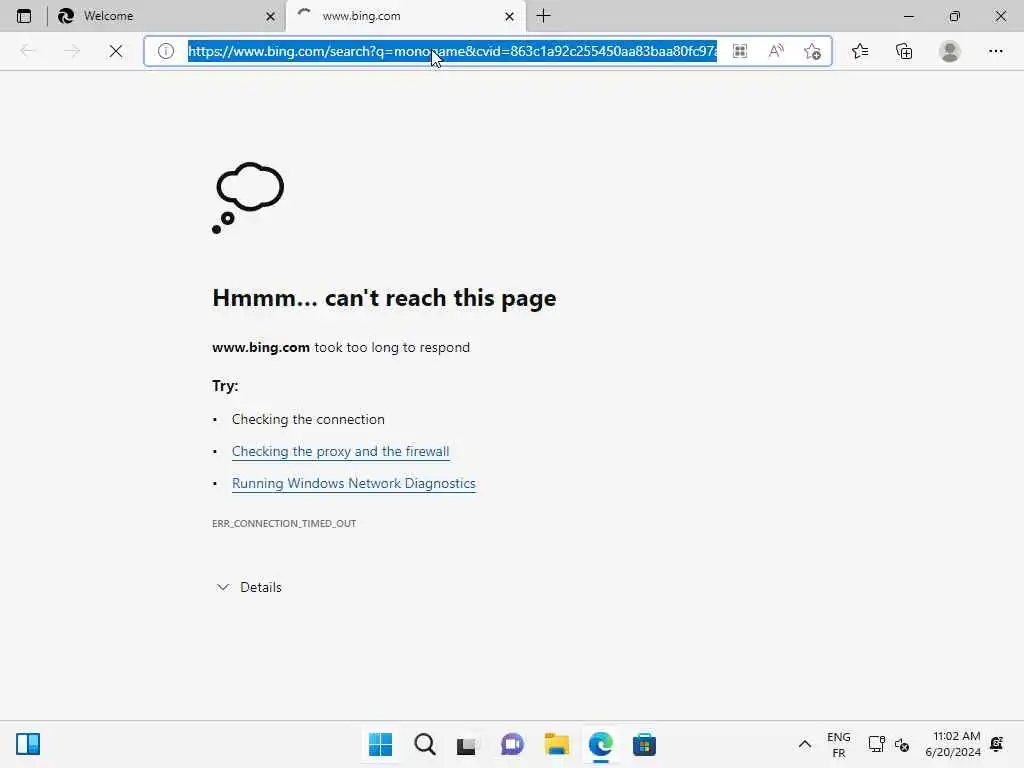Open the user profile icon
Image resolution: width=1024 pixels, height=768 pixels.
(950, 51)
